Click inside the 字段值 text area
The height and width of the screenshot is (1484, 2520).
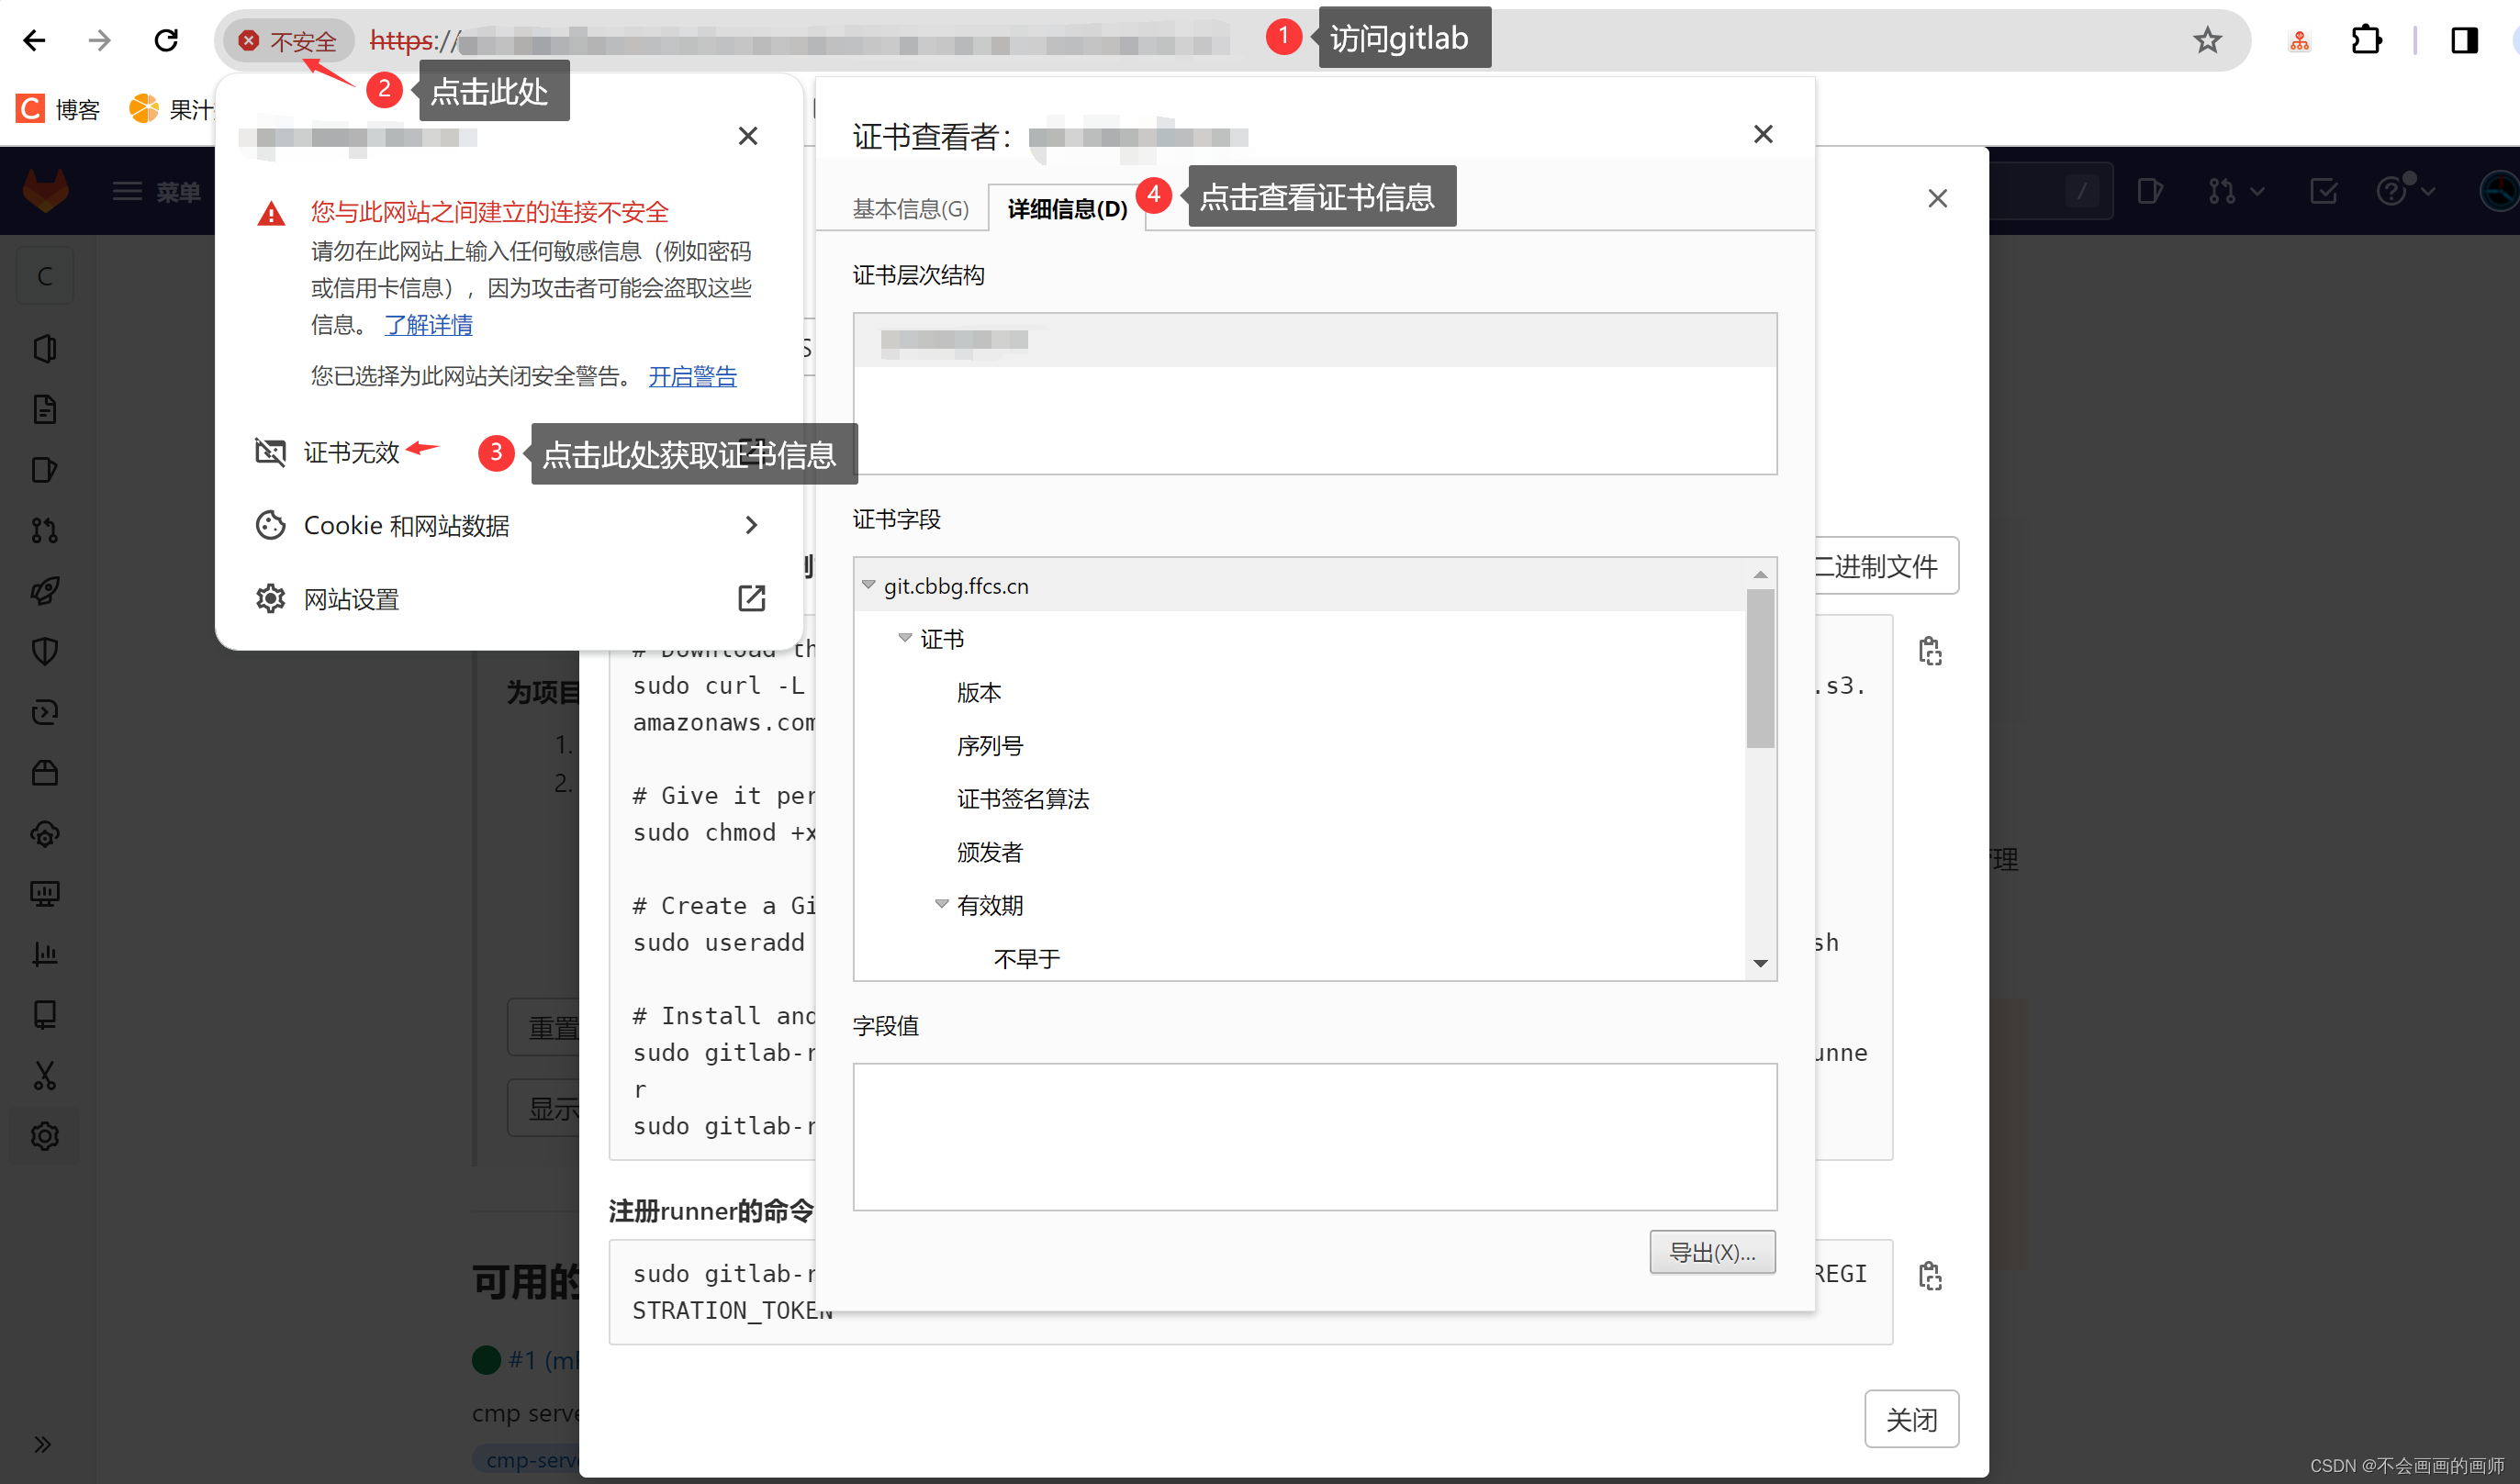[x=1314, y=1136]
